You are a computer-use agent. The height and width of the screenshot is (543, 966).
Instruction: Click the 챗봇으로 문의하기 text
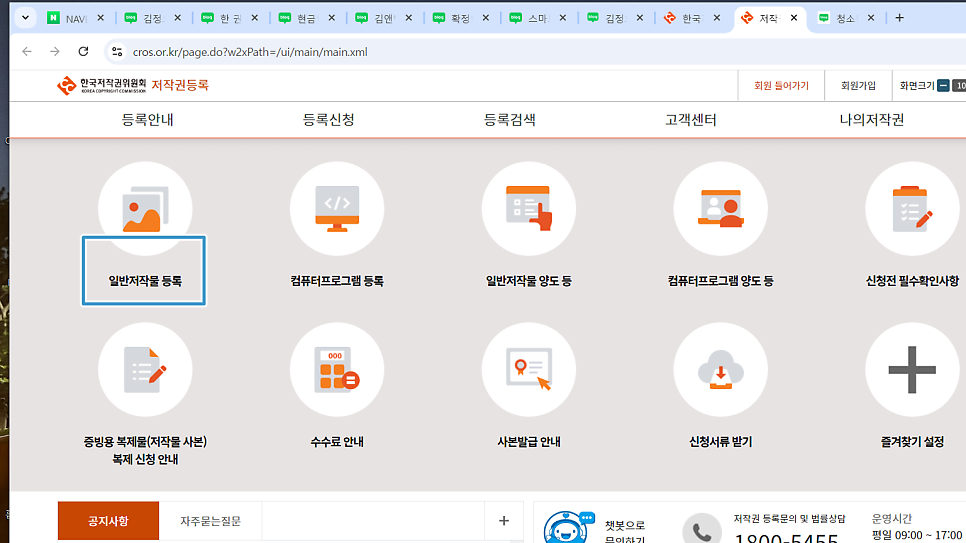click(x=625, y=532)
